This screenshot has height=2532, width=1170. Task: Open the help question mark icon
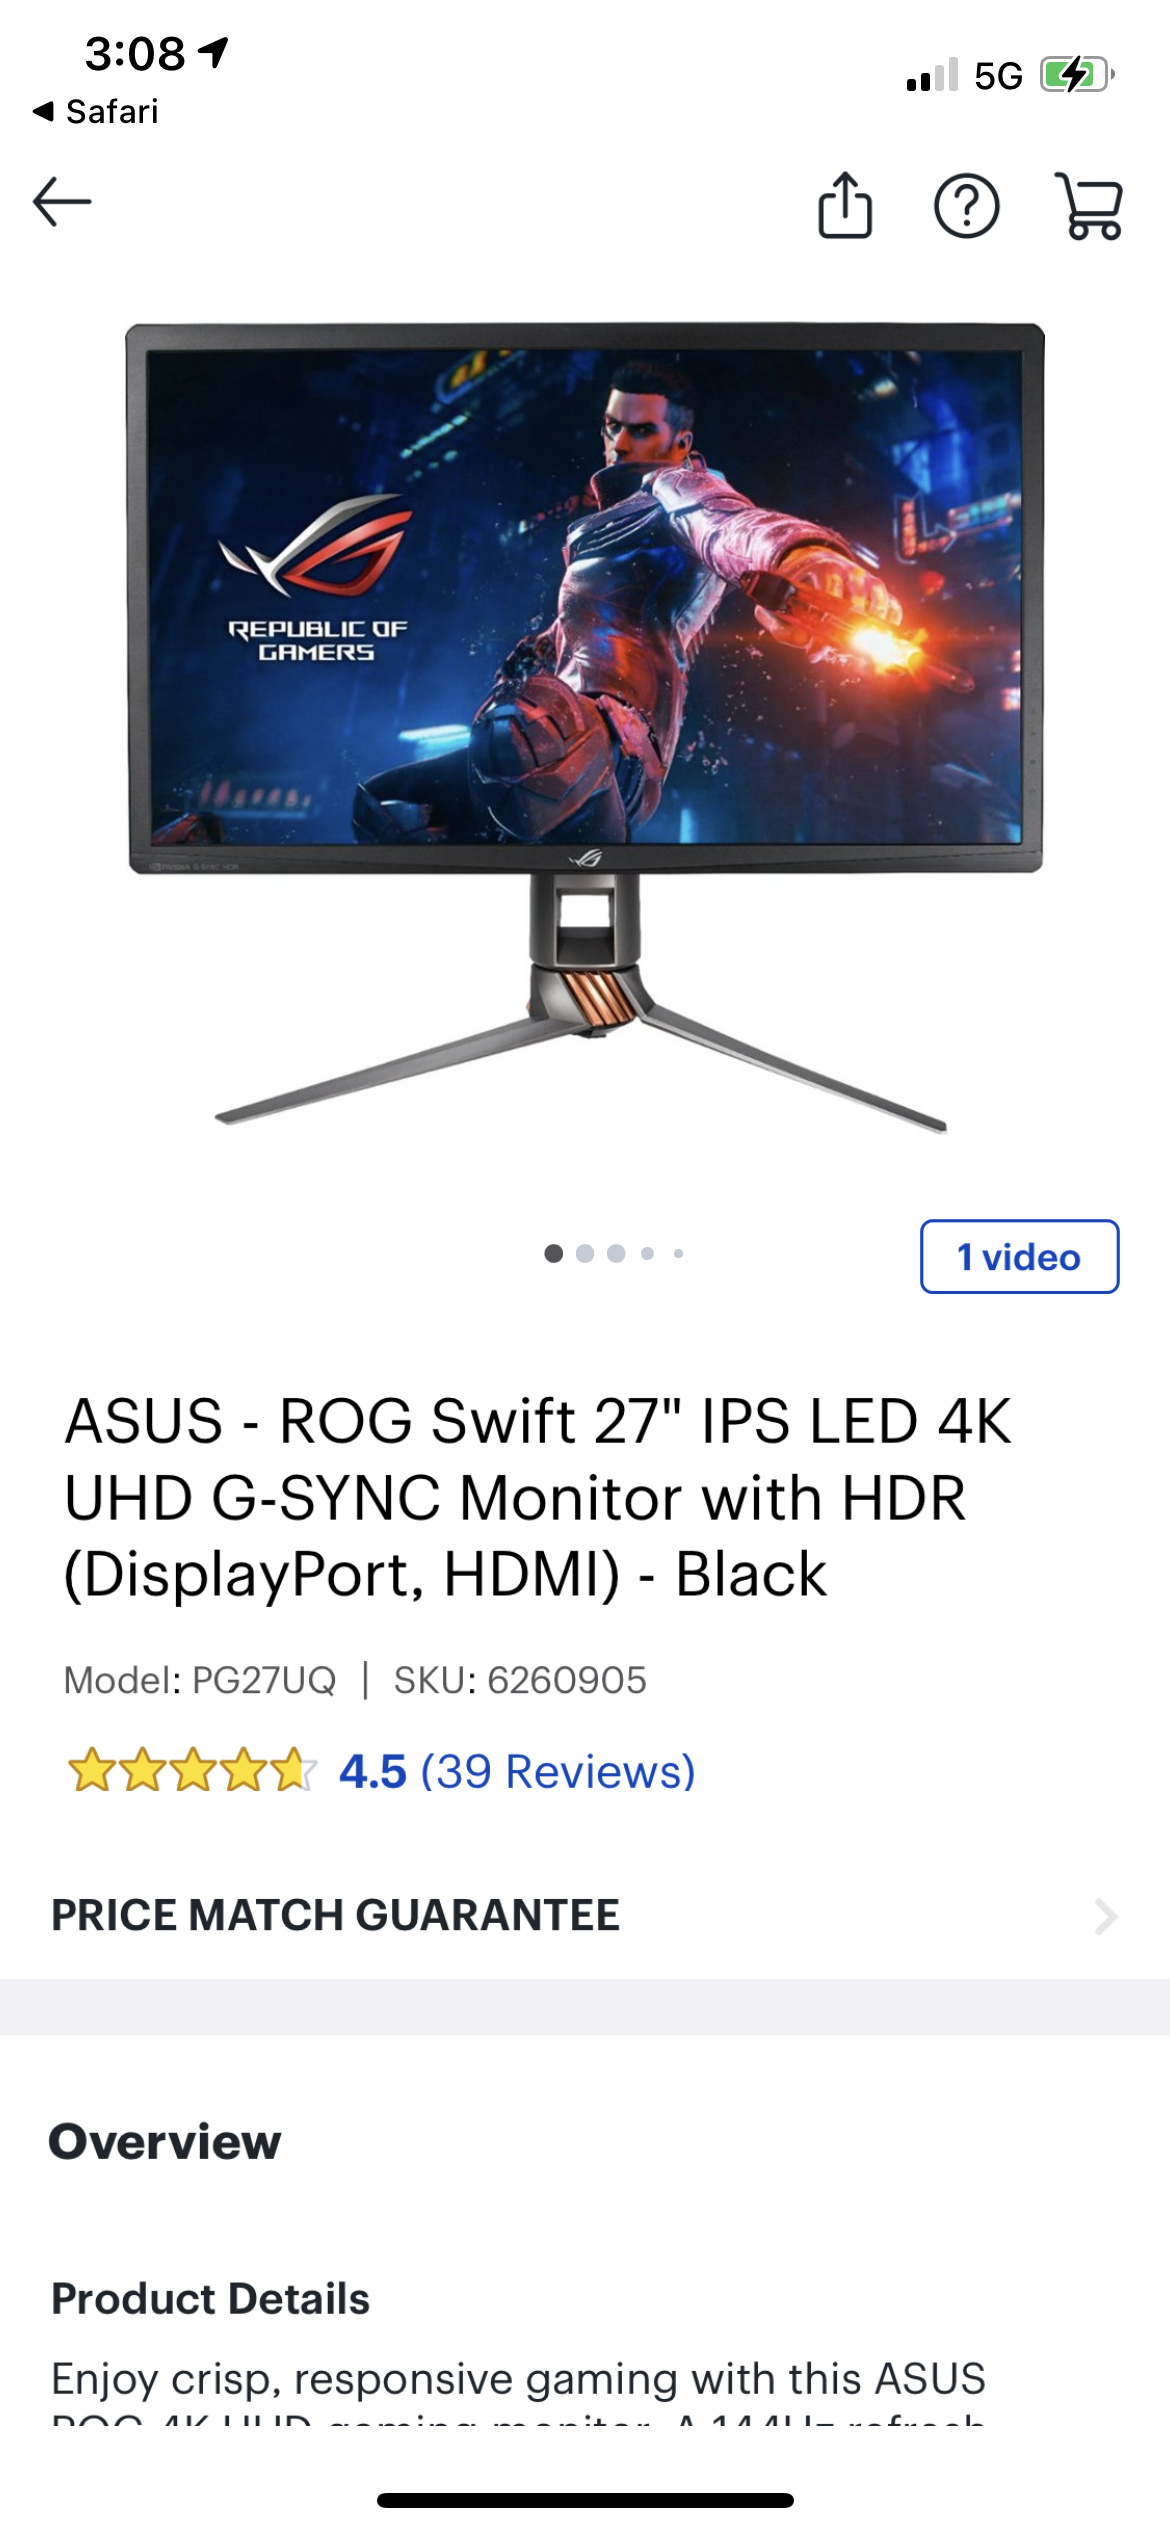pyautogui.click(x=966, y=206)
